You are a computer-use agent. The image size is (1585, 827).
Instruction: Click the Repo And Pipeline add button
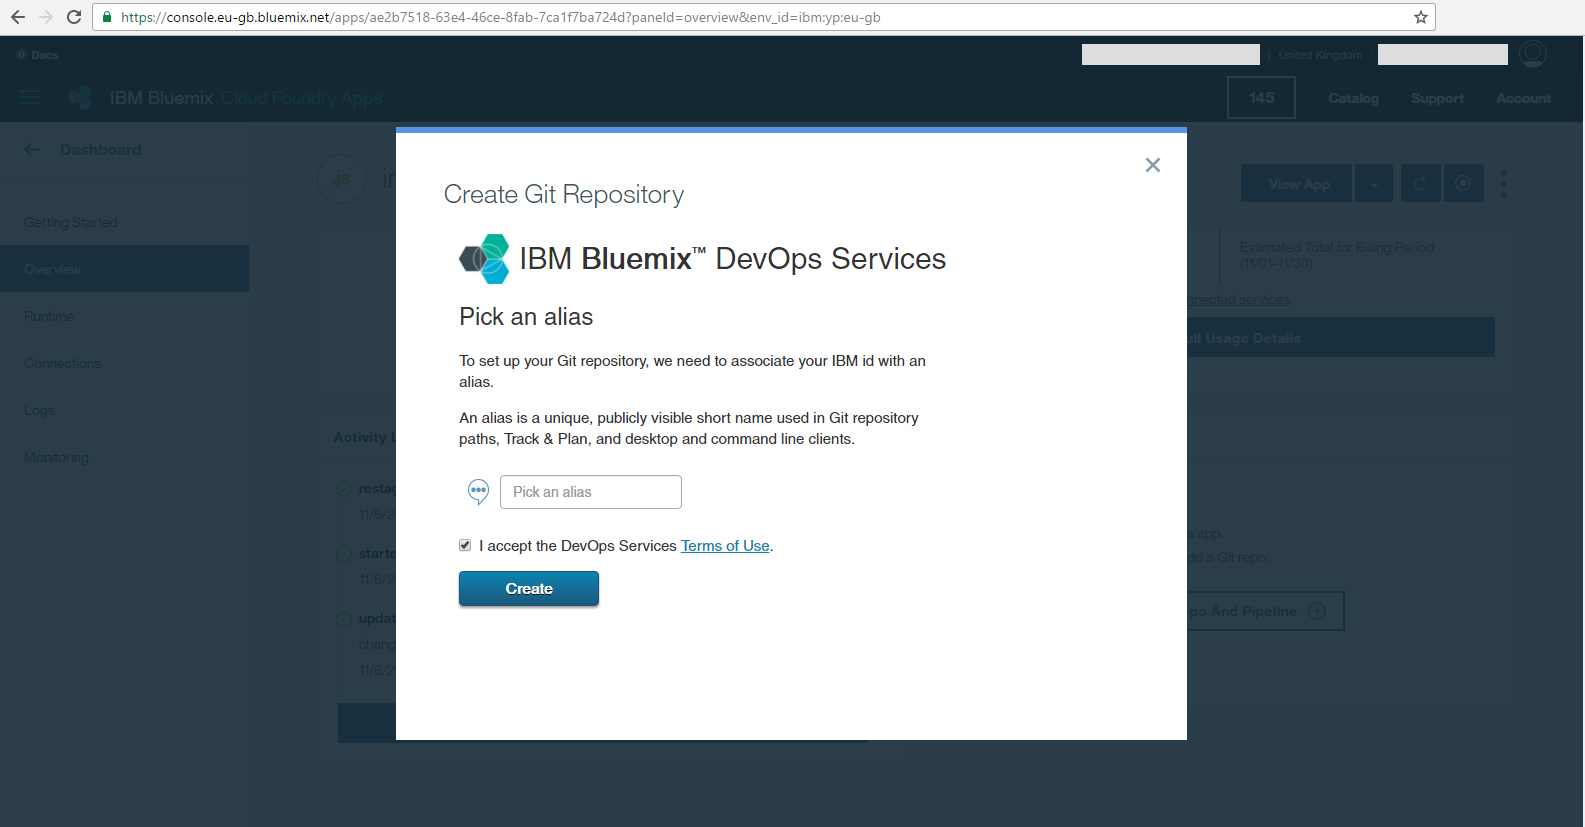point(1265,611)
